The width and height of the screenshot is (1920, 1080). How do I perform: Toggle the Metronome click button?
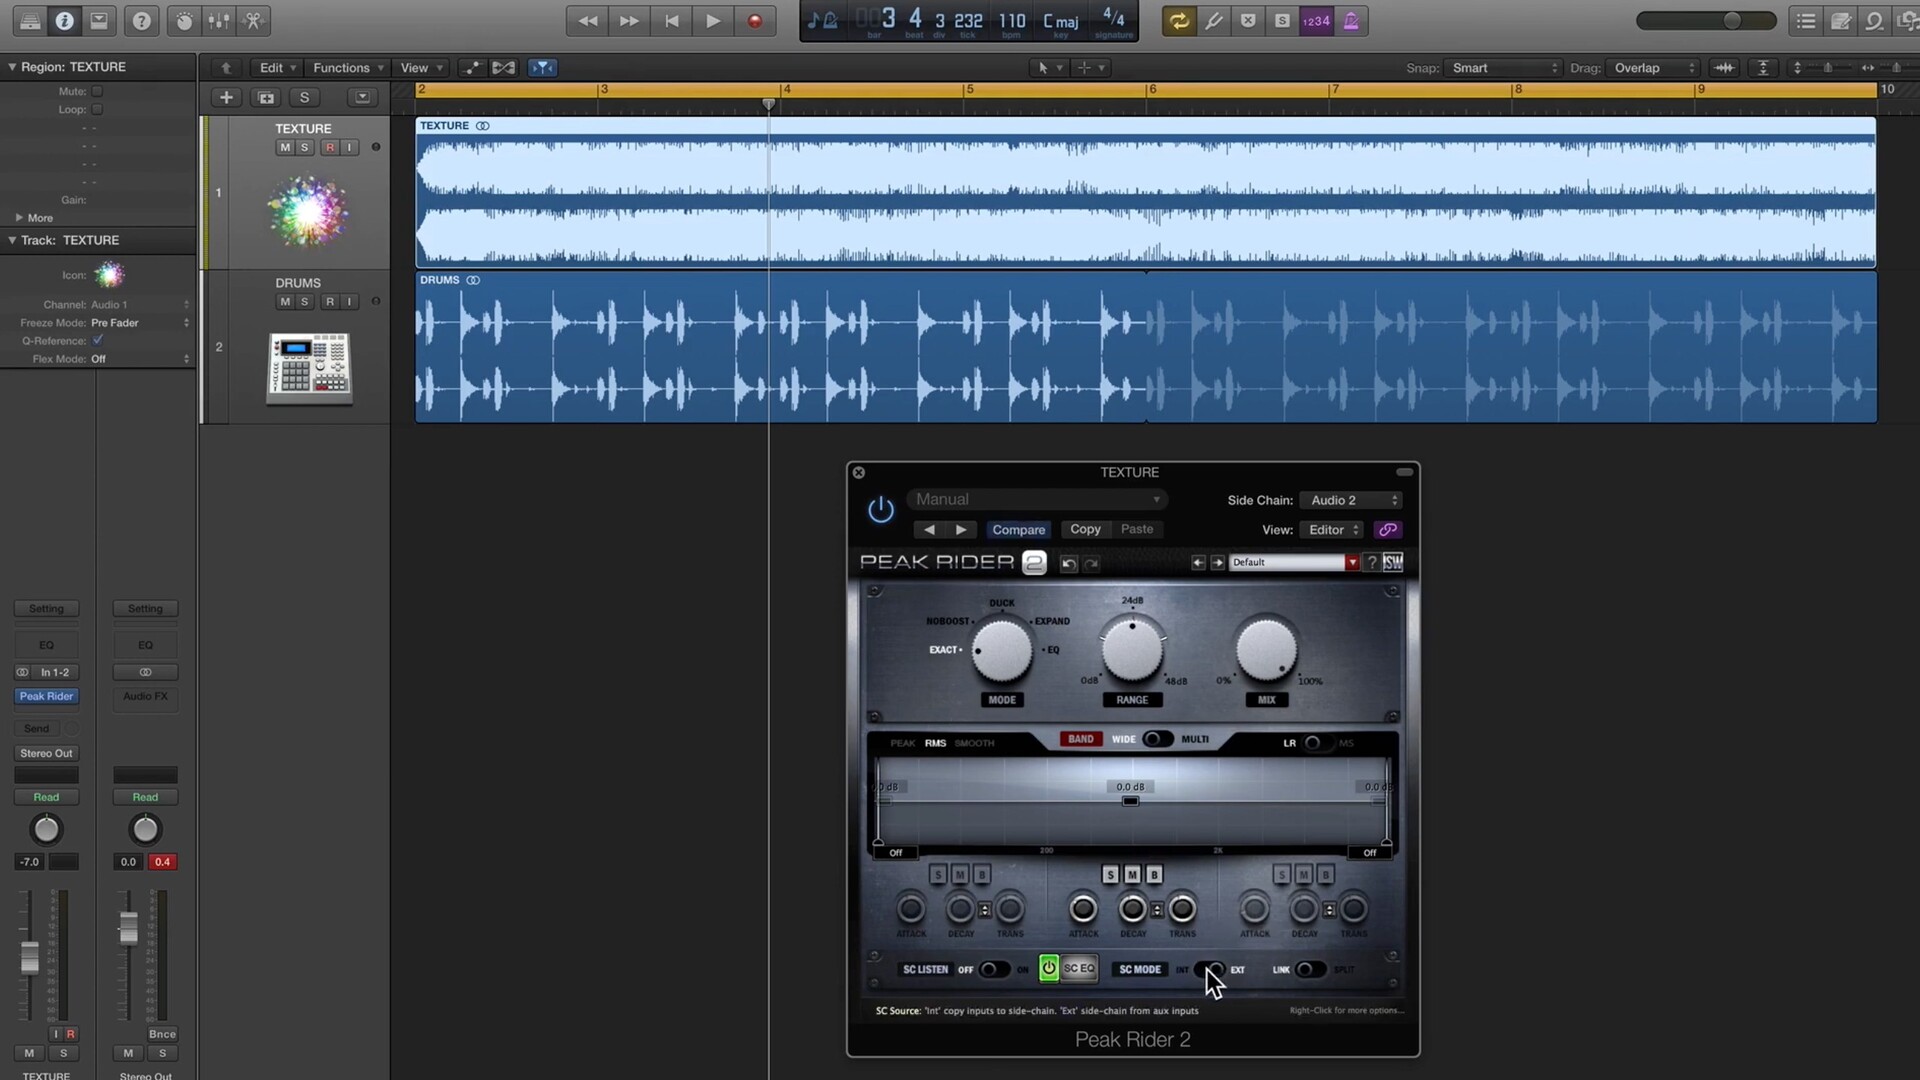(1351, 21)
